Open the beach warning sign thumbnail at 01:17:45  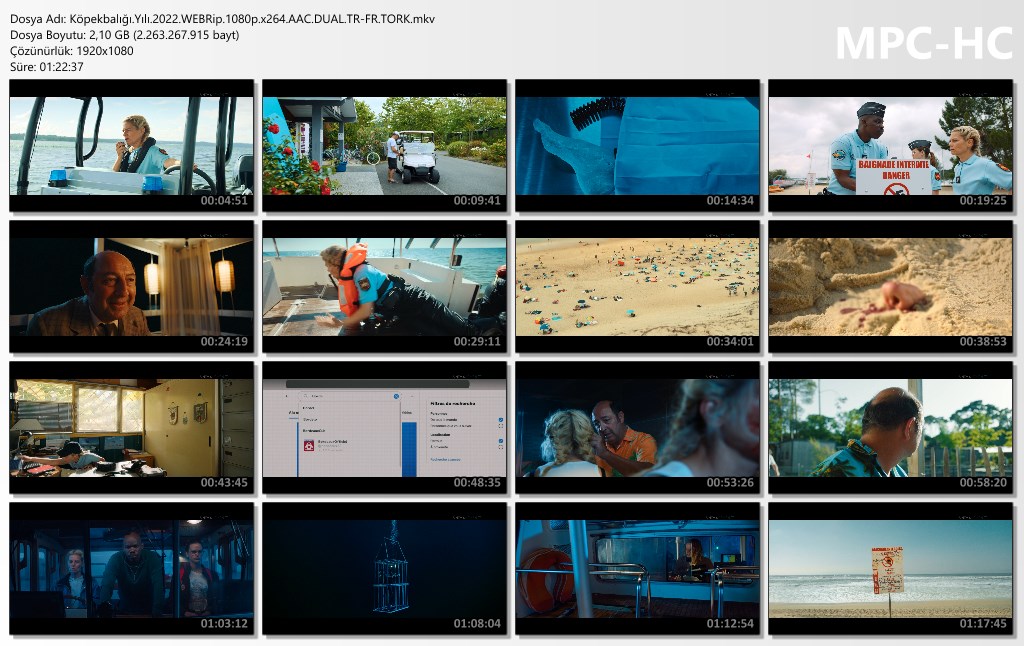(x=890, y=569)
